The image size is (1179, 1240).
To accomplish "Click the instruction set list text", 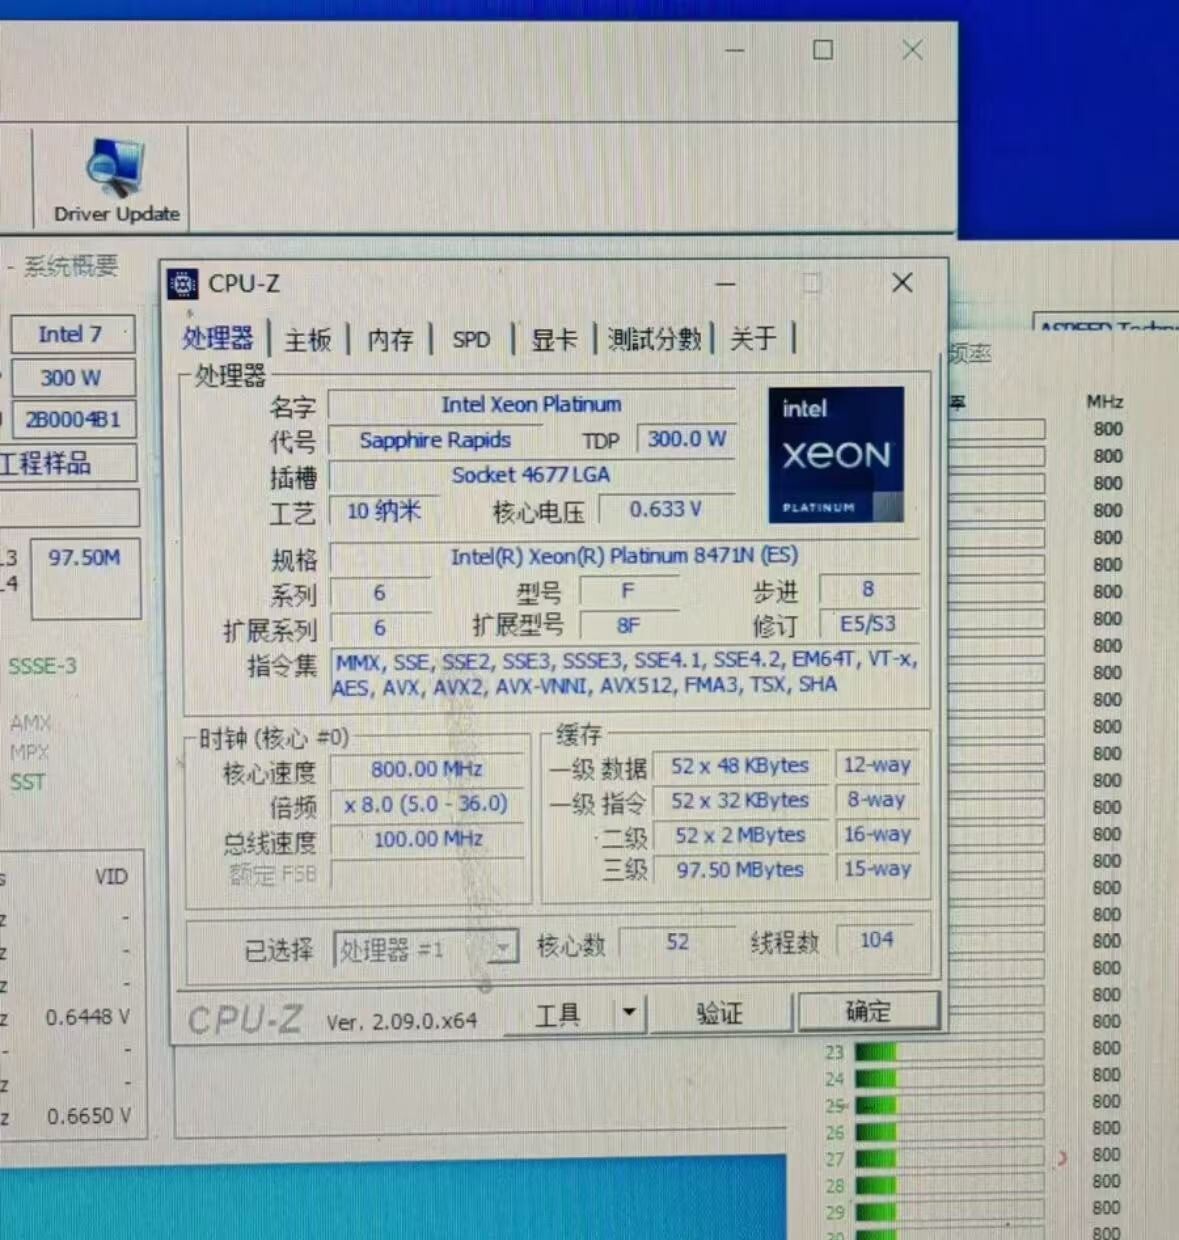I will coord(627,674).
